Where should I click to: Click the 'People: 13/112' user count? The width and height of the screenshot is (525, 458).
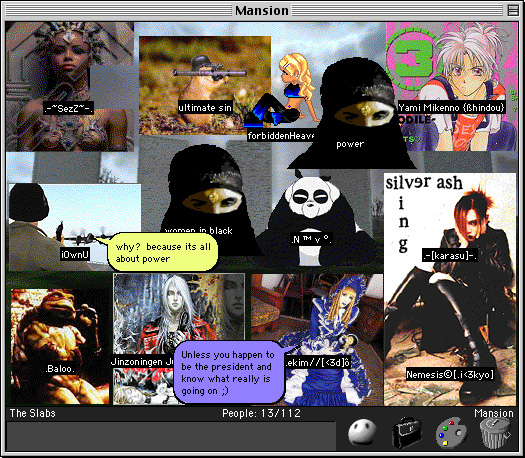[x=261, y=413]
